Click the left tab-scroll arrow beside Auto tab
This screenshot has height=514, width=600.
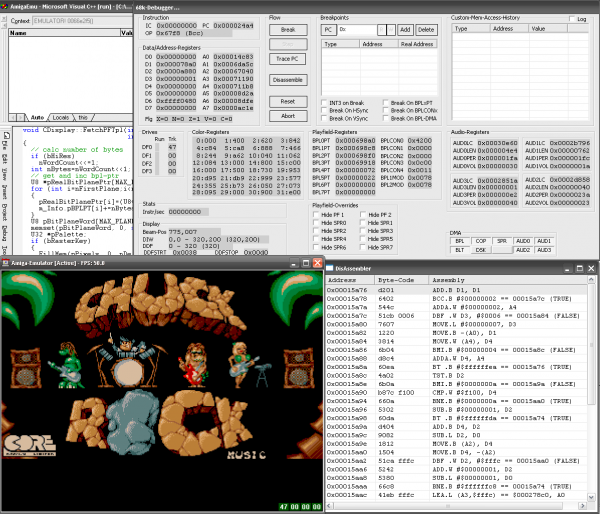coord(13,117)
